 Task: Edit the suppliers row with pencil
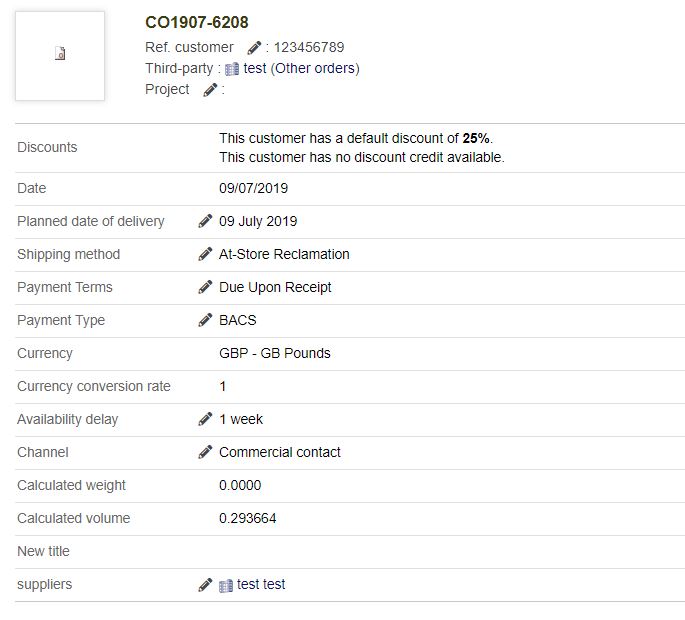pos(205,585)
